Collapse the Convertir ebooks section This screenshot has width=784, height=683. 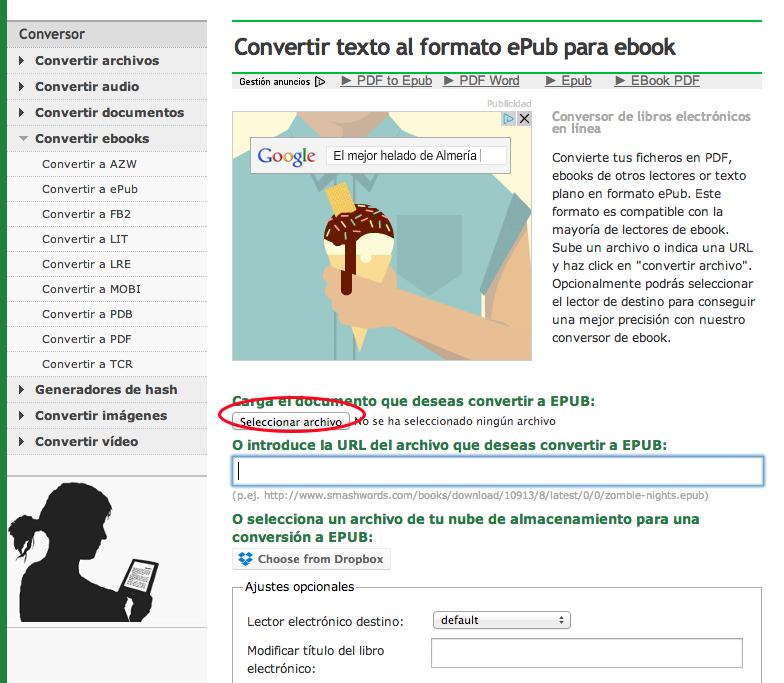pos(91,139)
